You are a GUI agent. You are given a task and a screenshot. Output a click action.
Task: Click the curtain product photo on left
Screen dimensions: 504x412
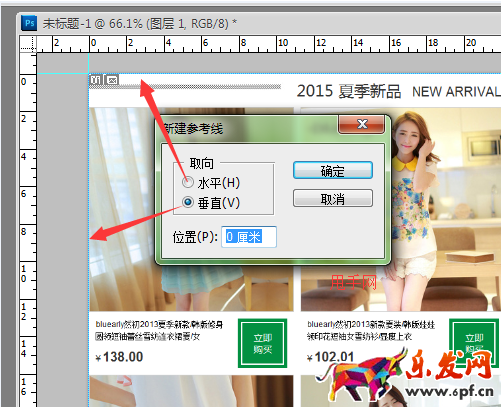pos(123,210)
